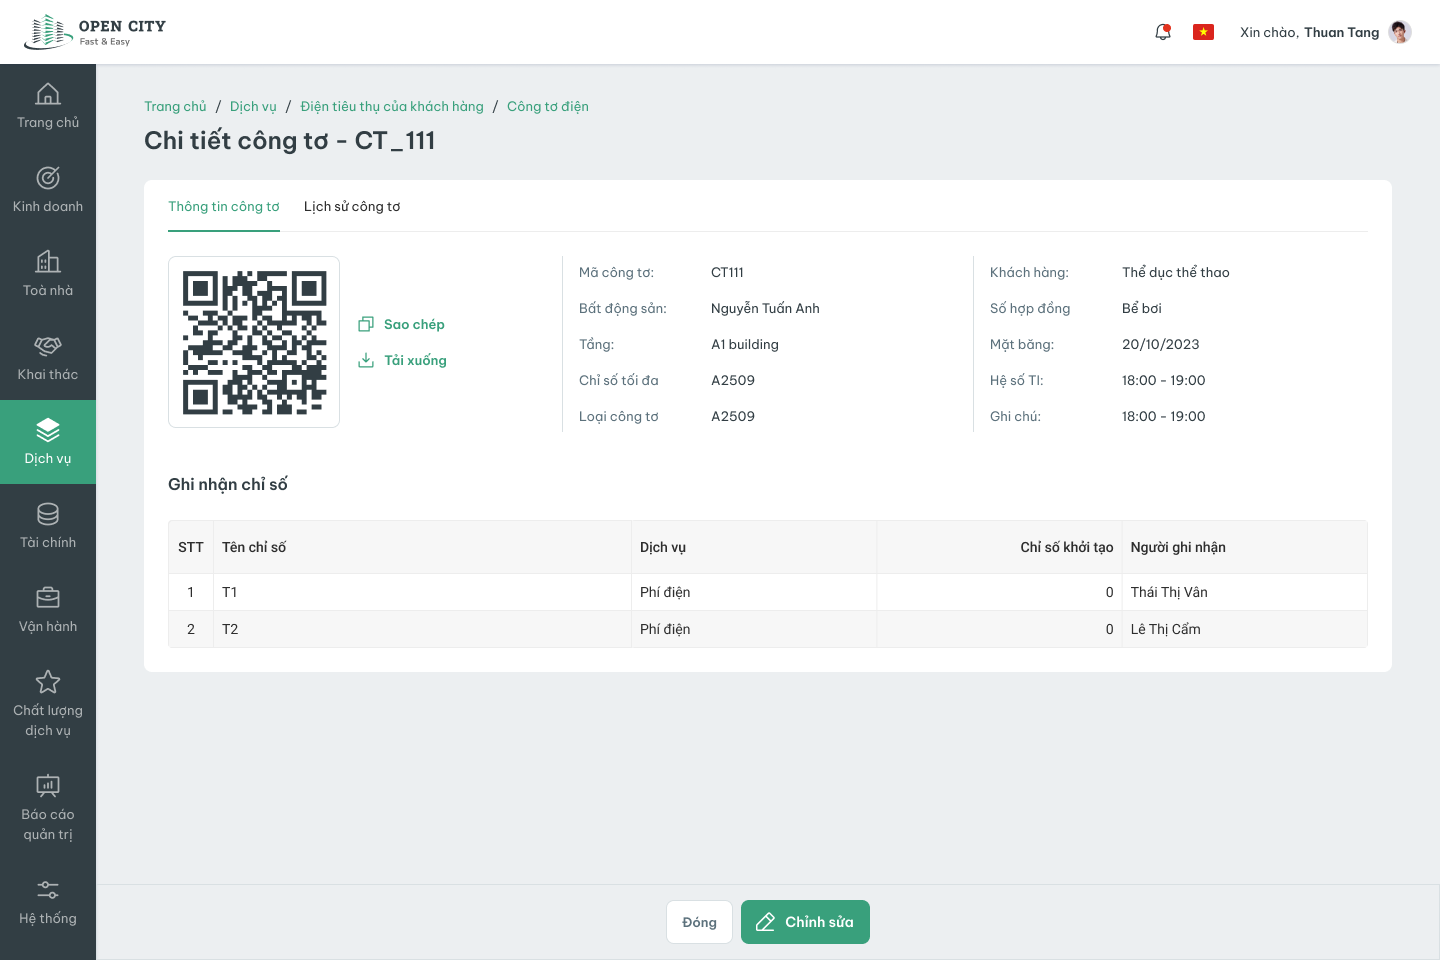This screenshot has width=1440, height=960.
Task: Click the Đóng button
Action: 699,922
